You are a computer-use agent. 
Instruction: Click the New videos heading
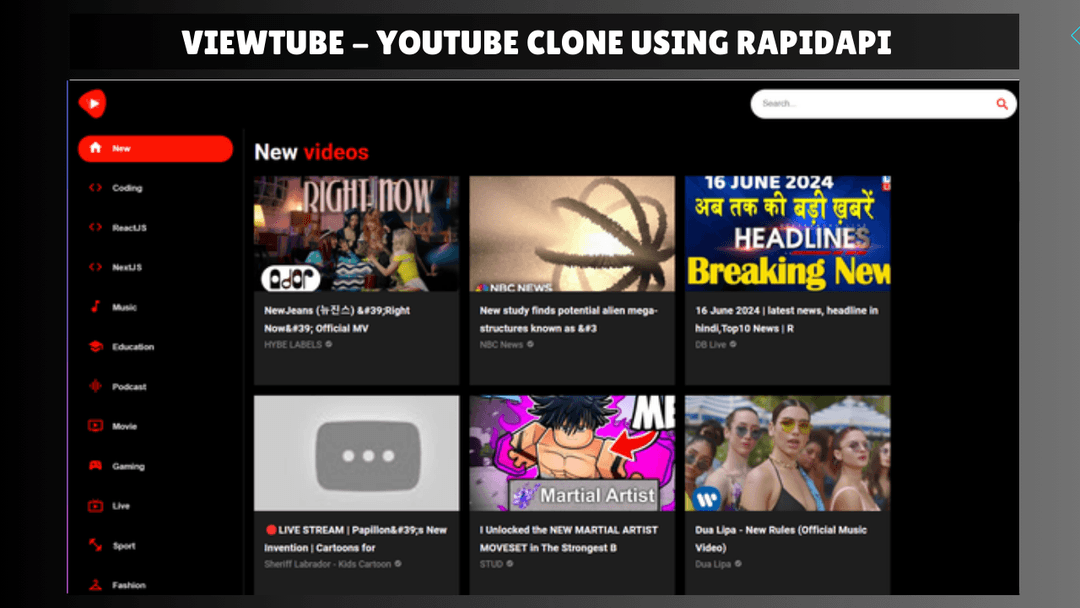coord(311,152)
